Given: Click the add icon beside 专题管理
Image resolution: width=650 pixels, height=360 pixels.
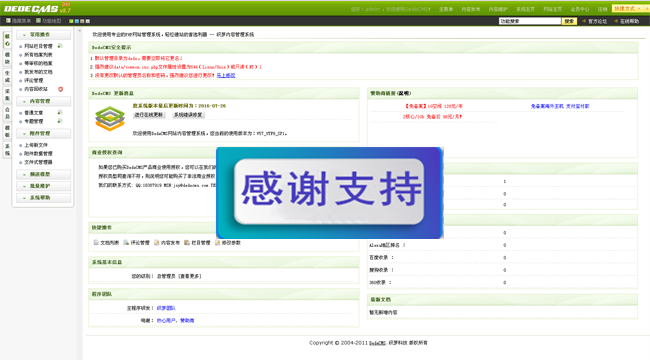Looking at the screenshot, I should click(x=60, y=121).
